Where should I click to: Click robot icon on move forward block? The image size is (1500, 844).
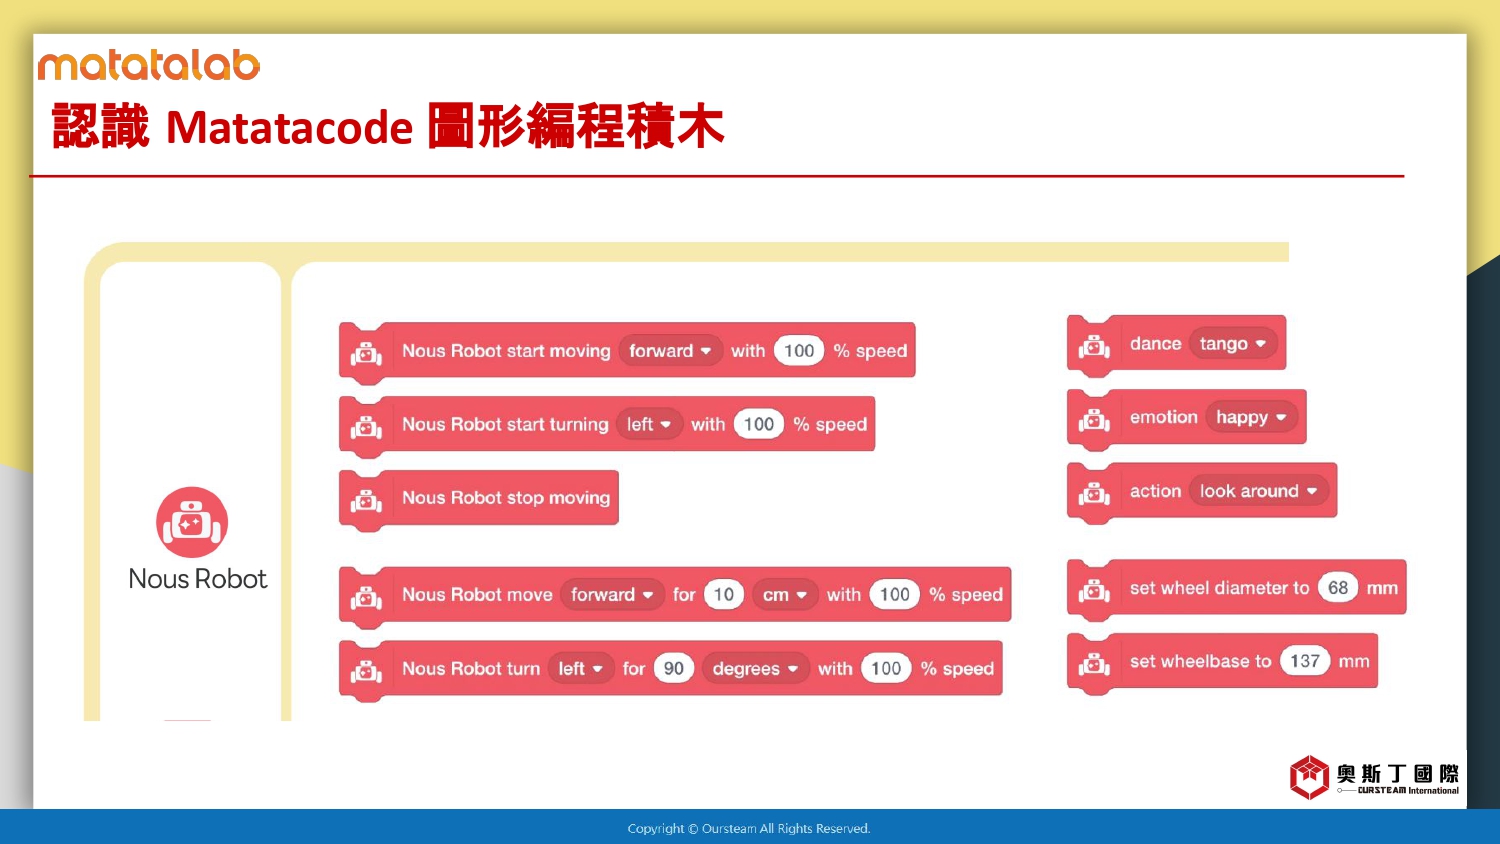point(366,596)
